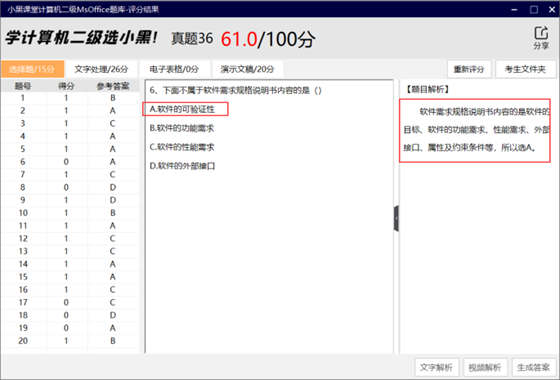Select question row 19 in list
The width and height of the screenshot is (560, 380).
(70, 328)
